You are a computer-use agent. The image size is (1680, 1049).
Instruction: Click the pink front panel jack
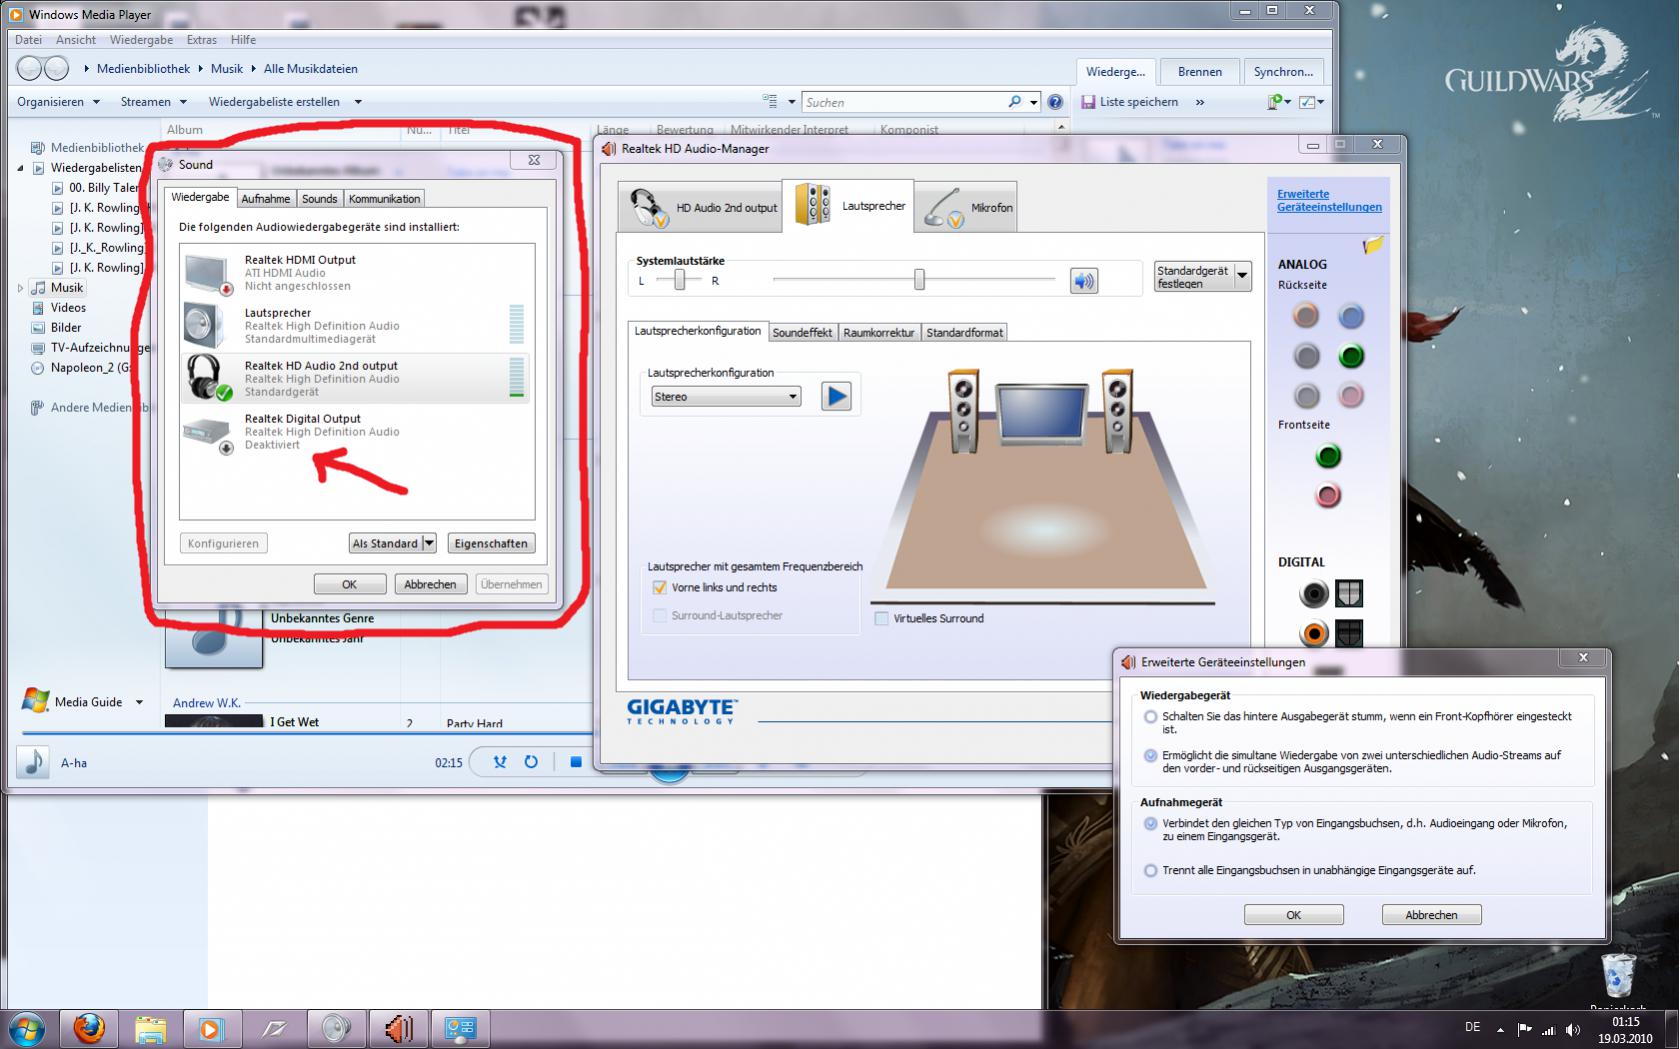coord(1328,495)
